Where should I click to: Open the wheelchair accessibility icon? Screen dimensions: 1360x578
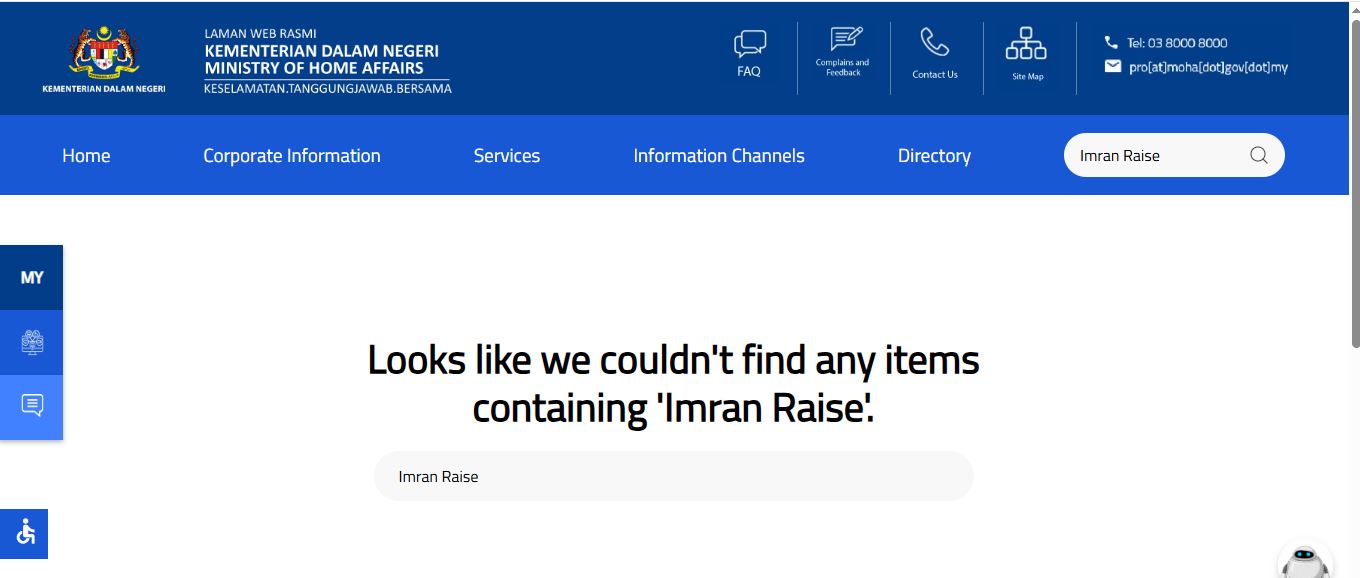pos(25,533)
